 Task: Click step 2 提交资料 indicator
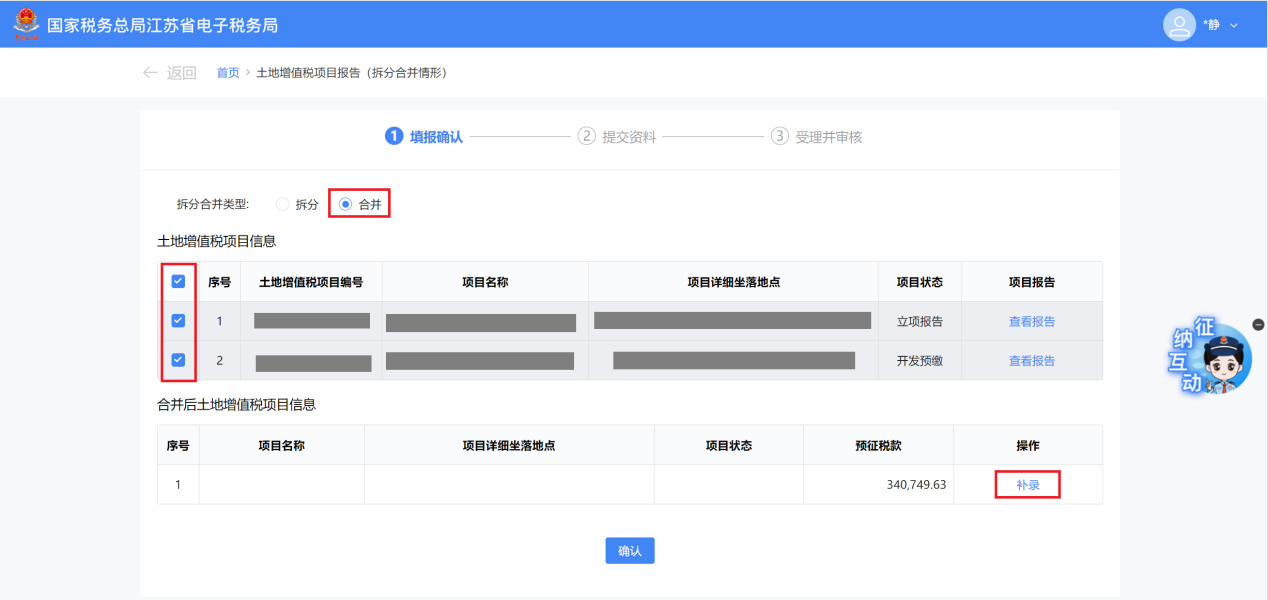tap(617, 137)
